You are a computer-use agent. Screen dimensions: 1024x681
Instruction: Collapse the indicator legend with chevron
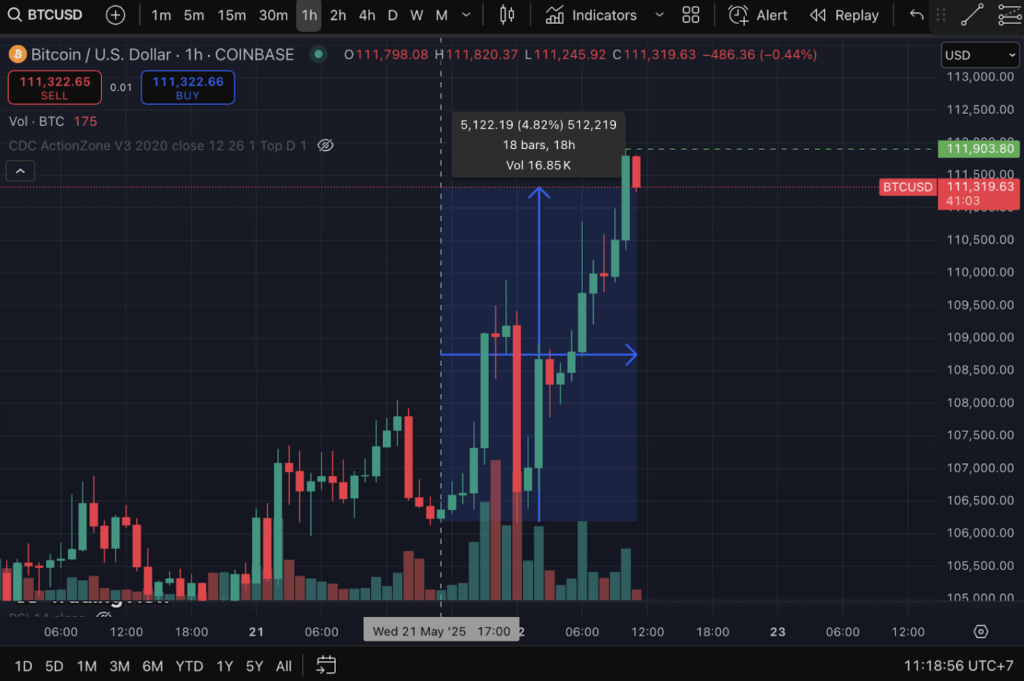click(x=20, y=171)
